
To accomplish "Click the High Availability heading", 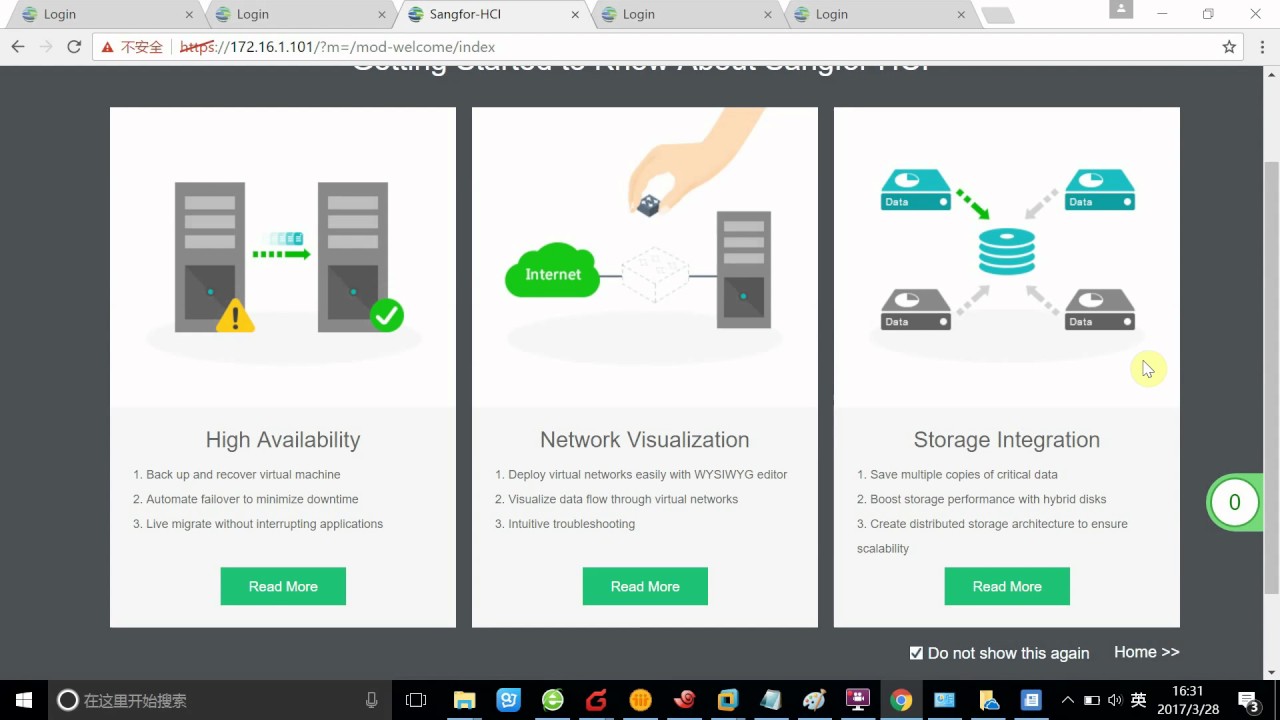I will (x=283, y=440).
